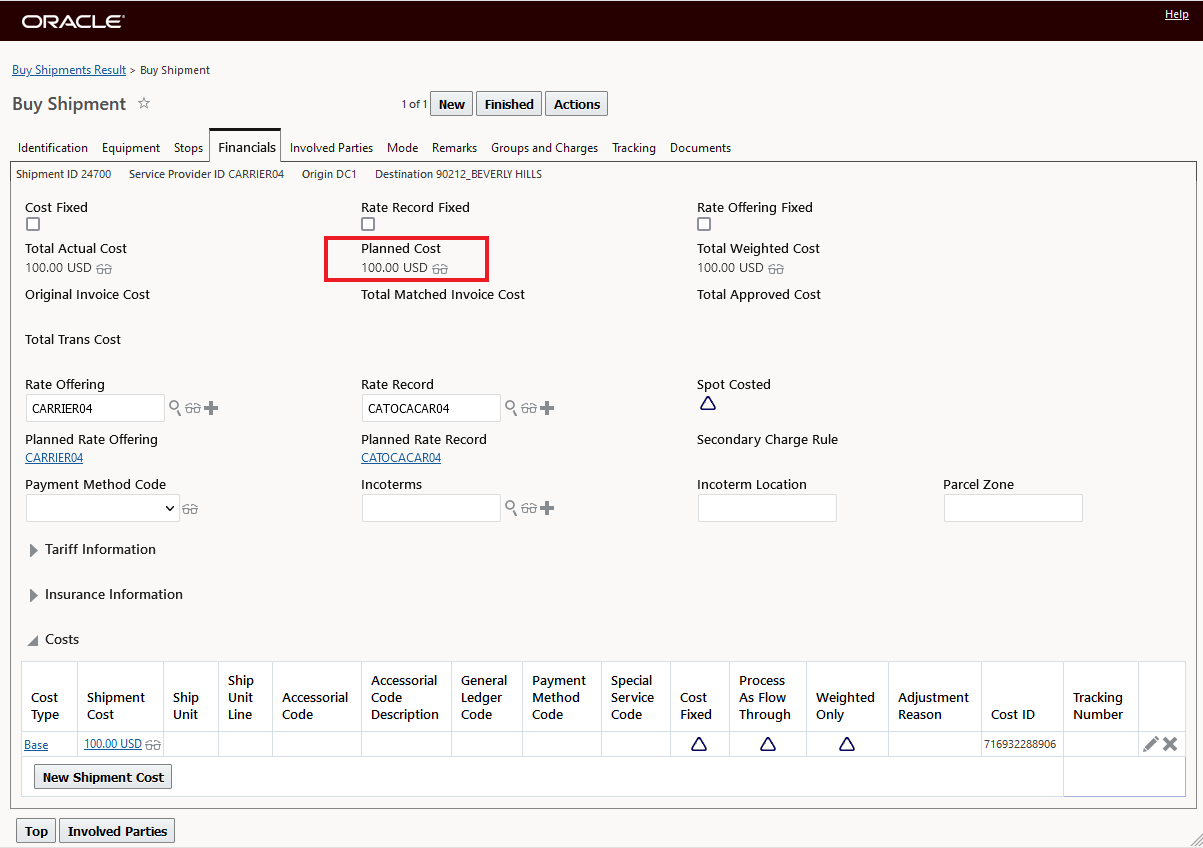Click the Rate Offering input field
The height and width of the screenshot is (848, 1203).
95,408
